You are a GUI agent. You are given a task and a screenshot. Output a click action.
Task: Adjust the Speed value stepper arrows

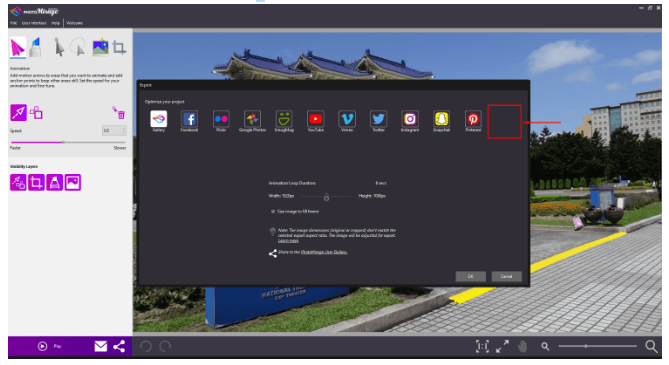point(124,130)
